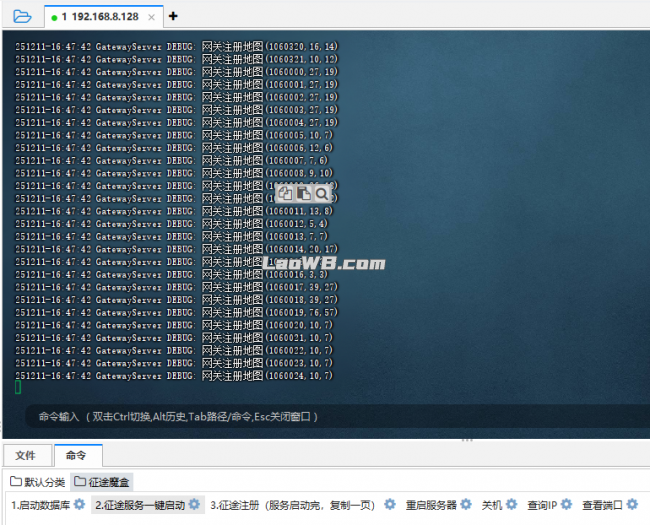The height and width of the screenshot is (525, 650).
Task: Open gear settings for 关机 command
Action: click(x=511, y=505)
